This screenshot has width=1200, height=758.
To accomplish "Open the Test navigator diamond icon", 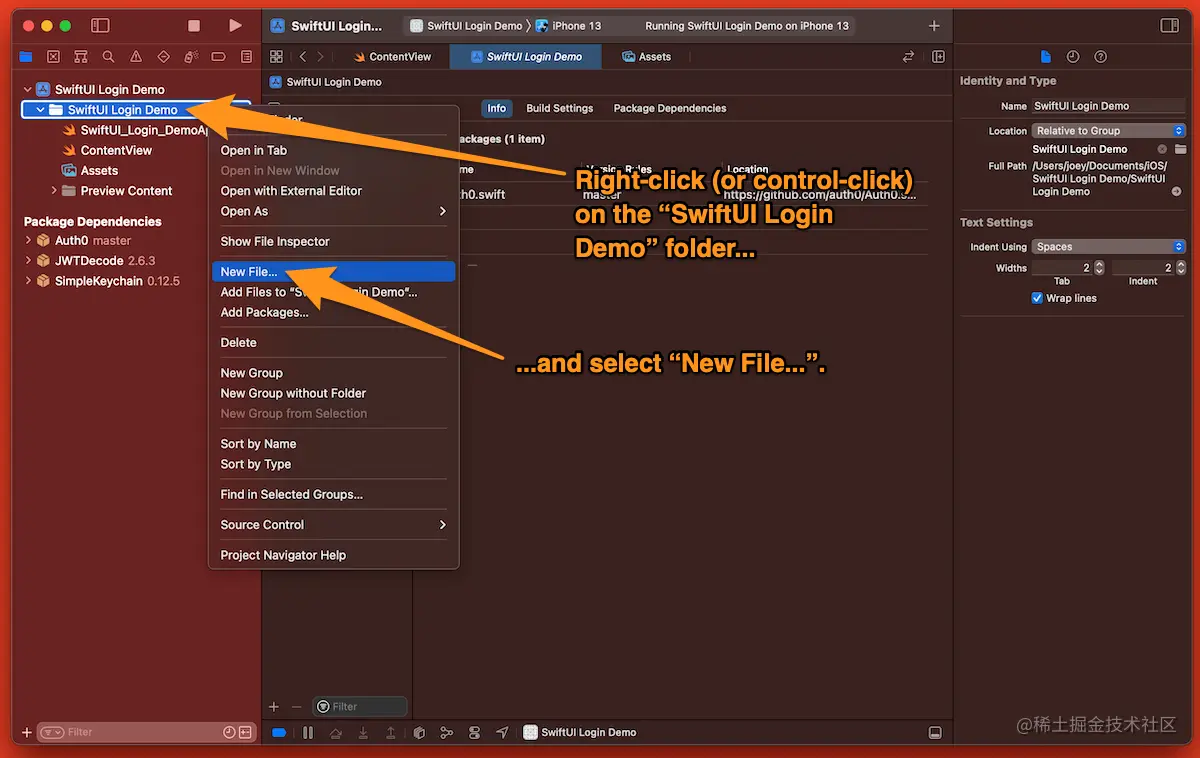I will tap(164, 57).
